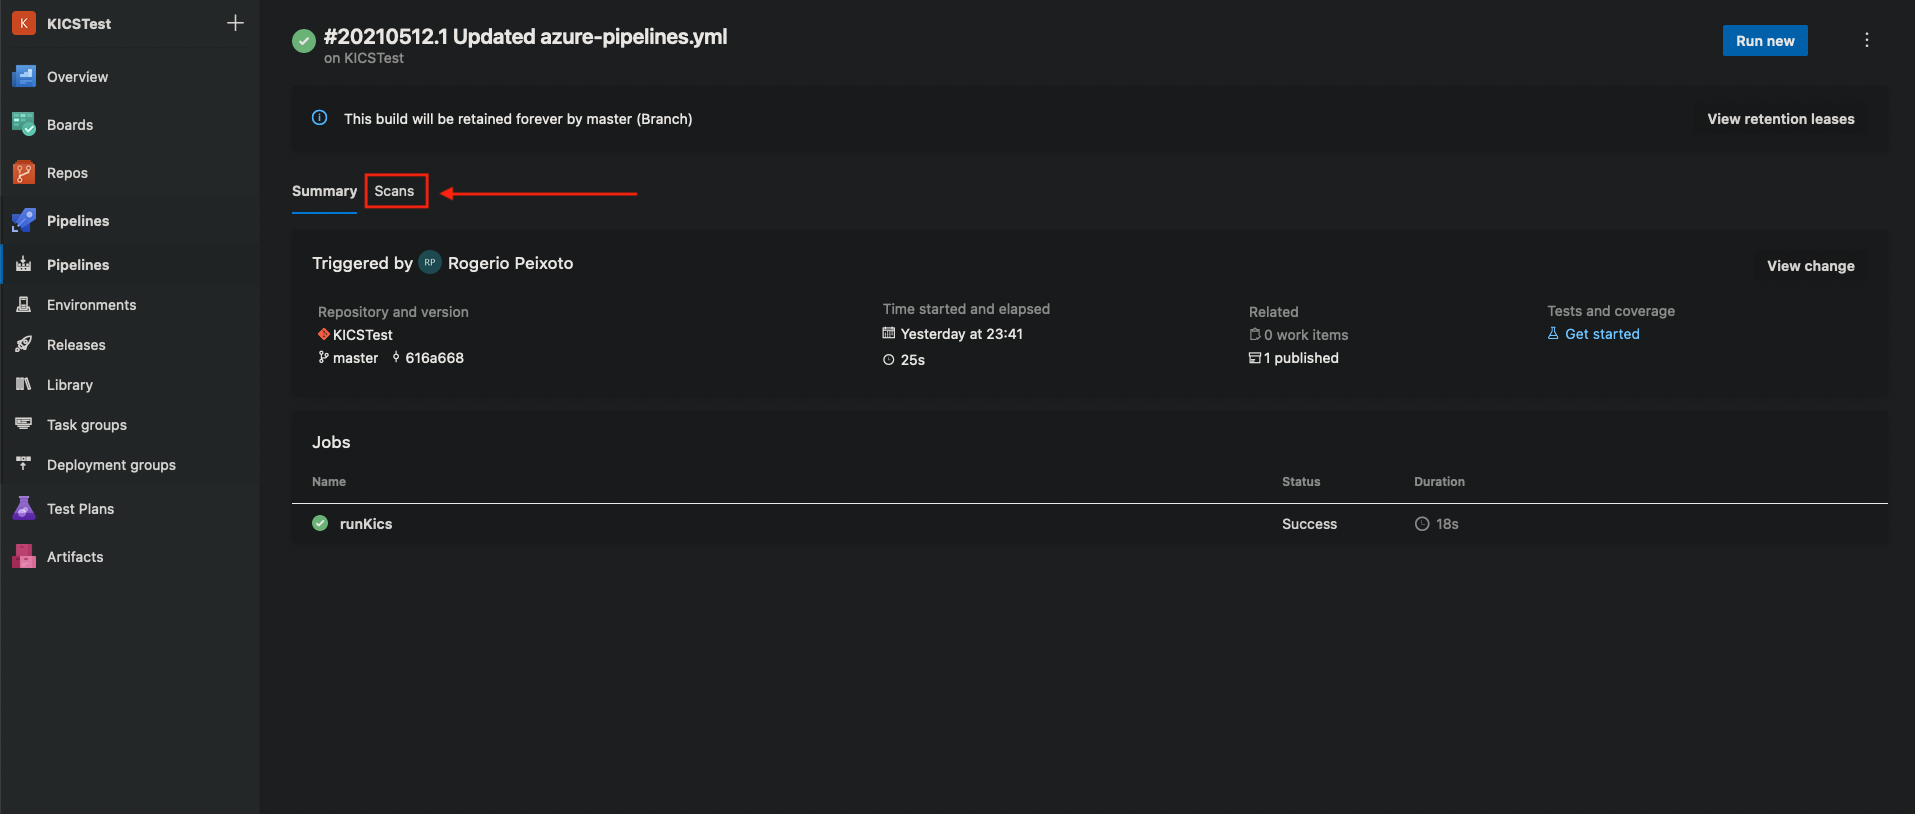1915x814 pixels.
Task: Open the 616a668 commit link
Action: point(434,358)
